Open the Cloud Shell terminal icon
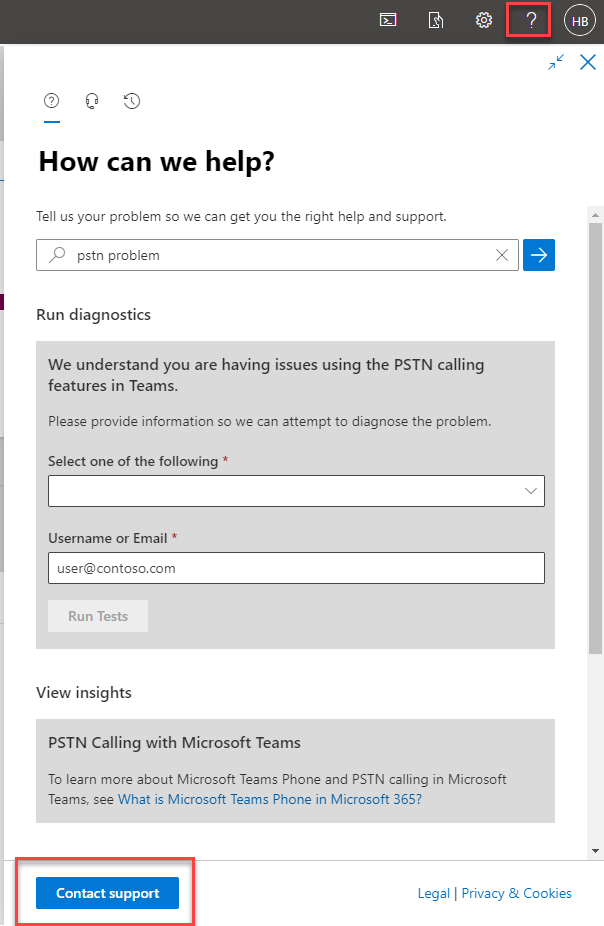 pyautogui.click(x=388, y=19)
